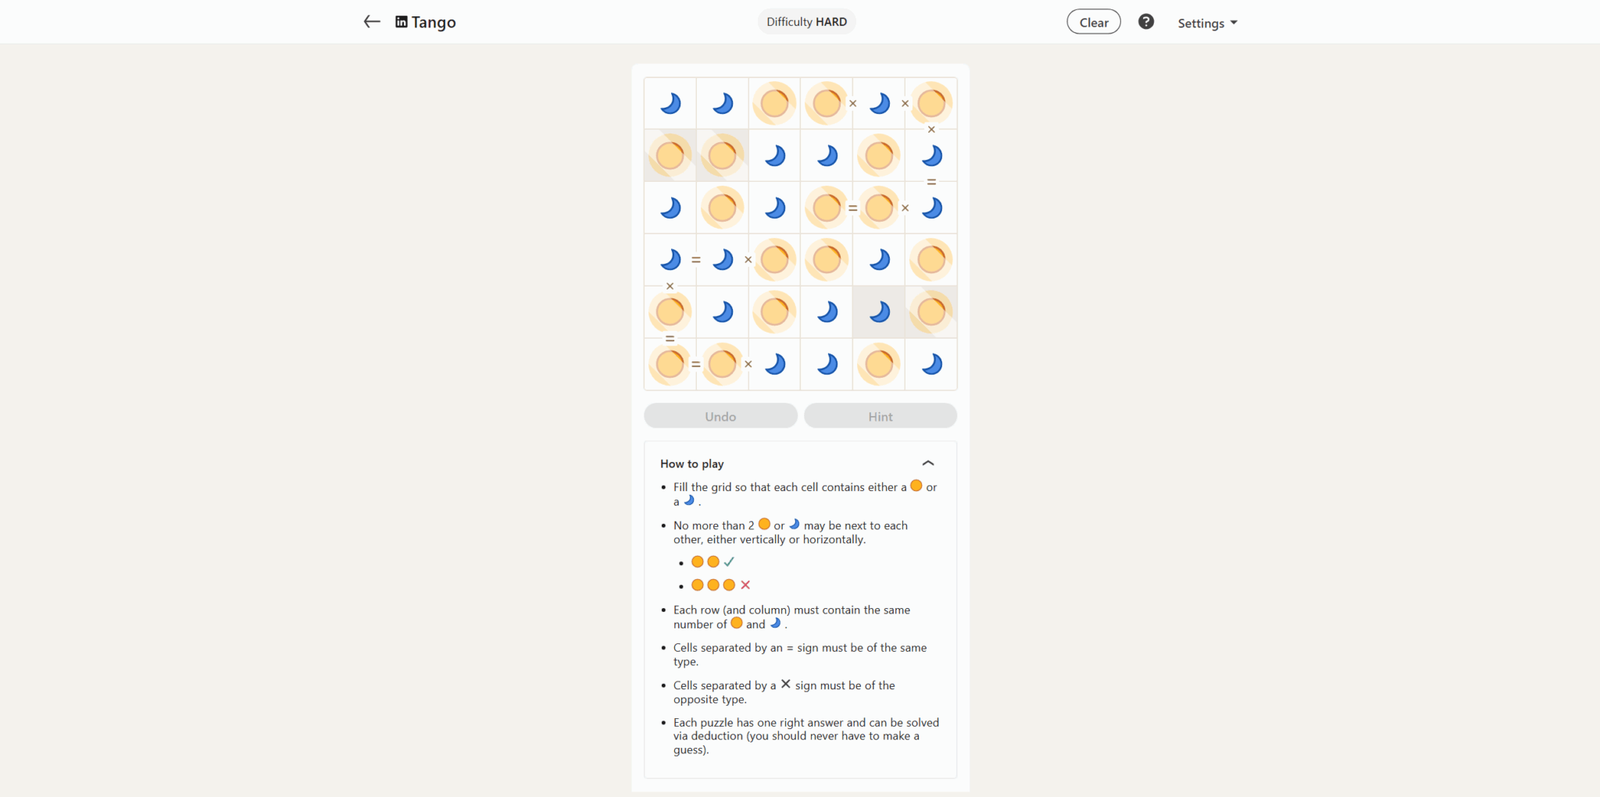This screenshot has width=1600, height=797.
Task: Click the shaded sun starting the second row
Action: [x=670, y=155]
